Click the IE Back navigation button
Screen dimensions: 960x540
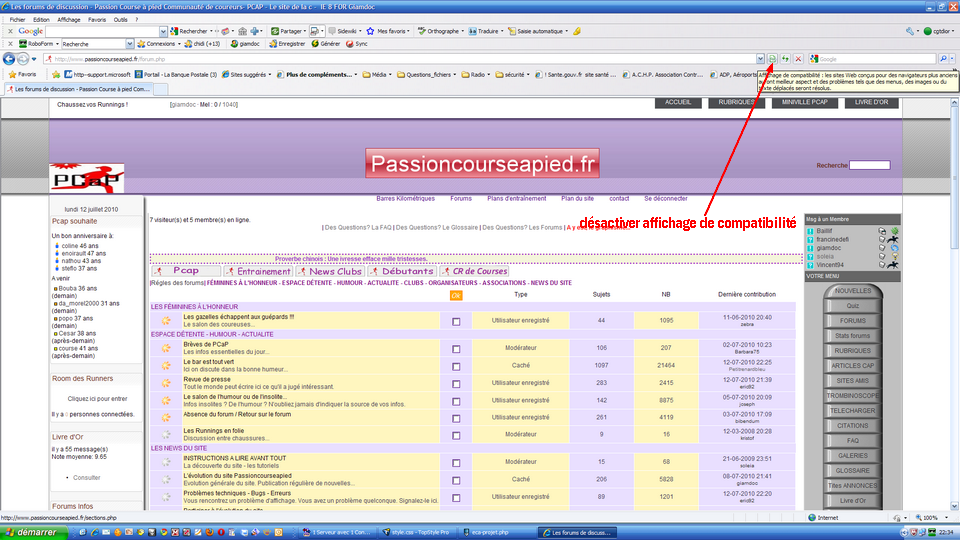[x=9, y=59]
